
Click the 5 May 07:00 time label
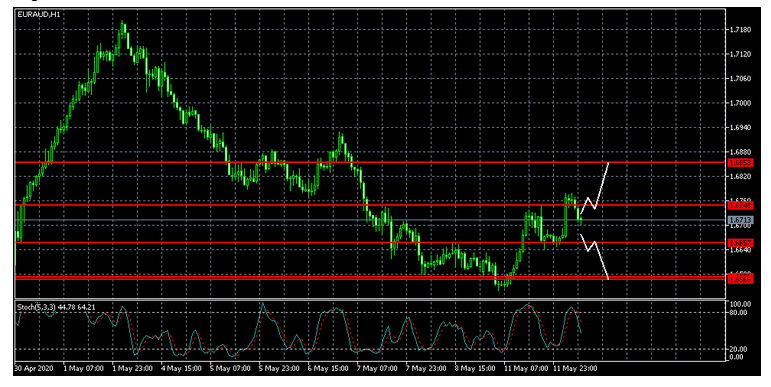click(x=230, y=368)
